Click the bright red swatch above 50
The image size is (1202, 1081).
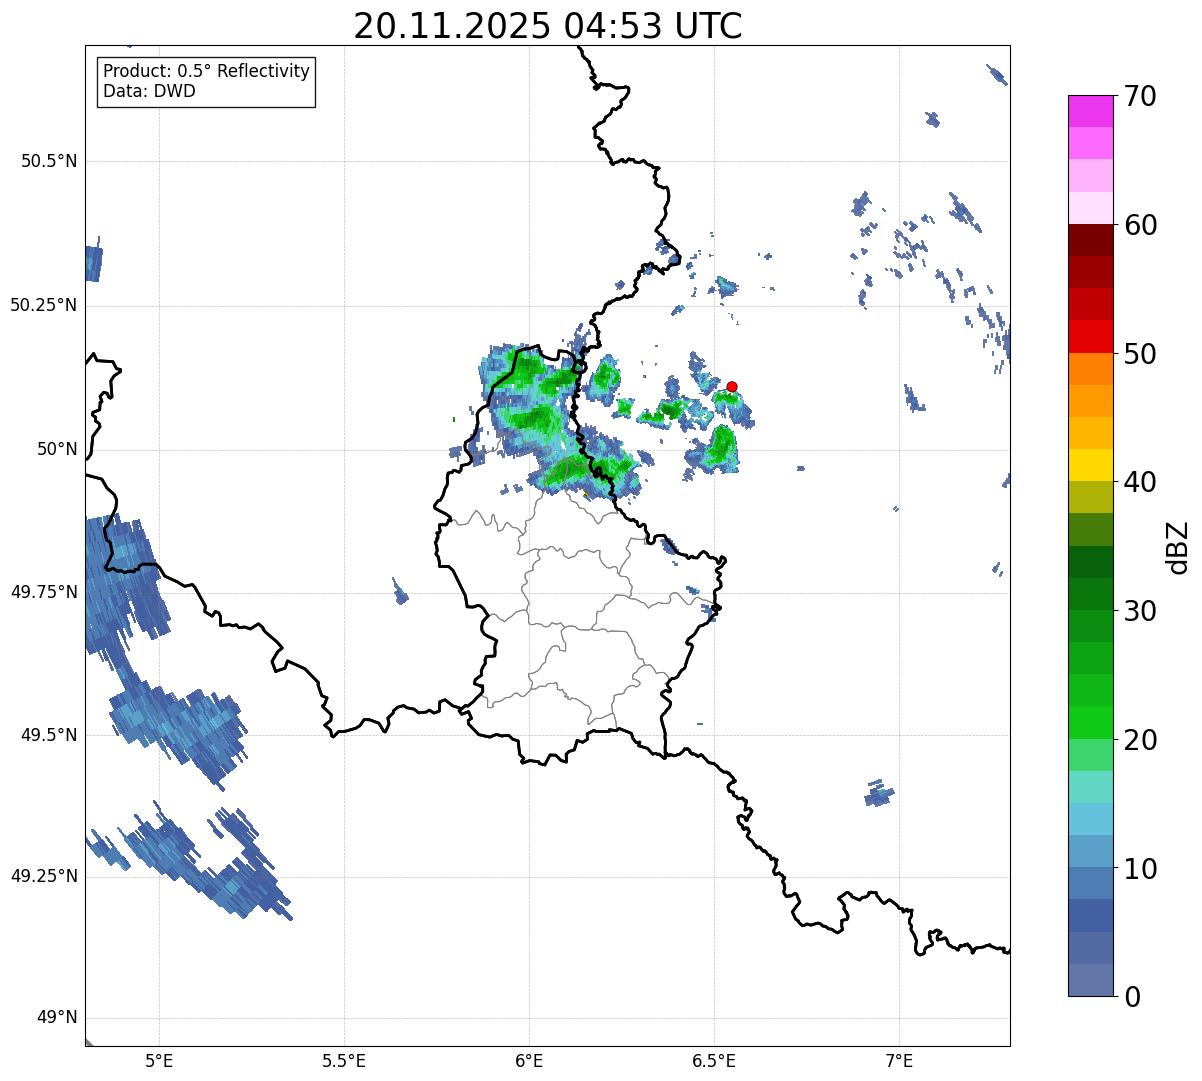1091,336
